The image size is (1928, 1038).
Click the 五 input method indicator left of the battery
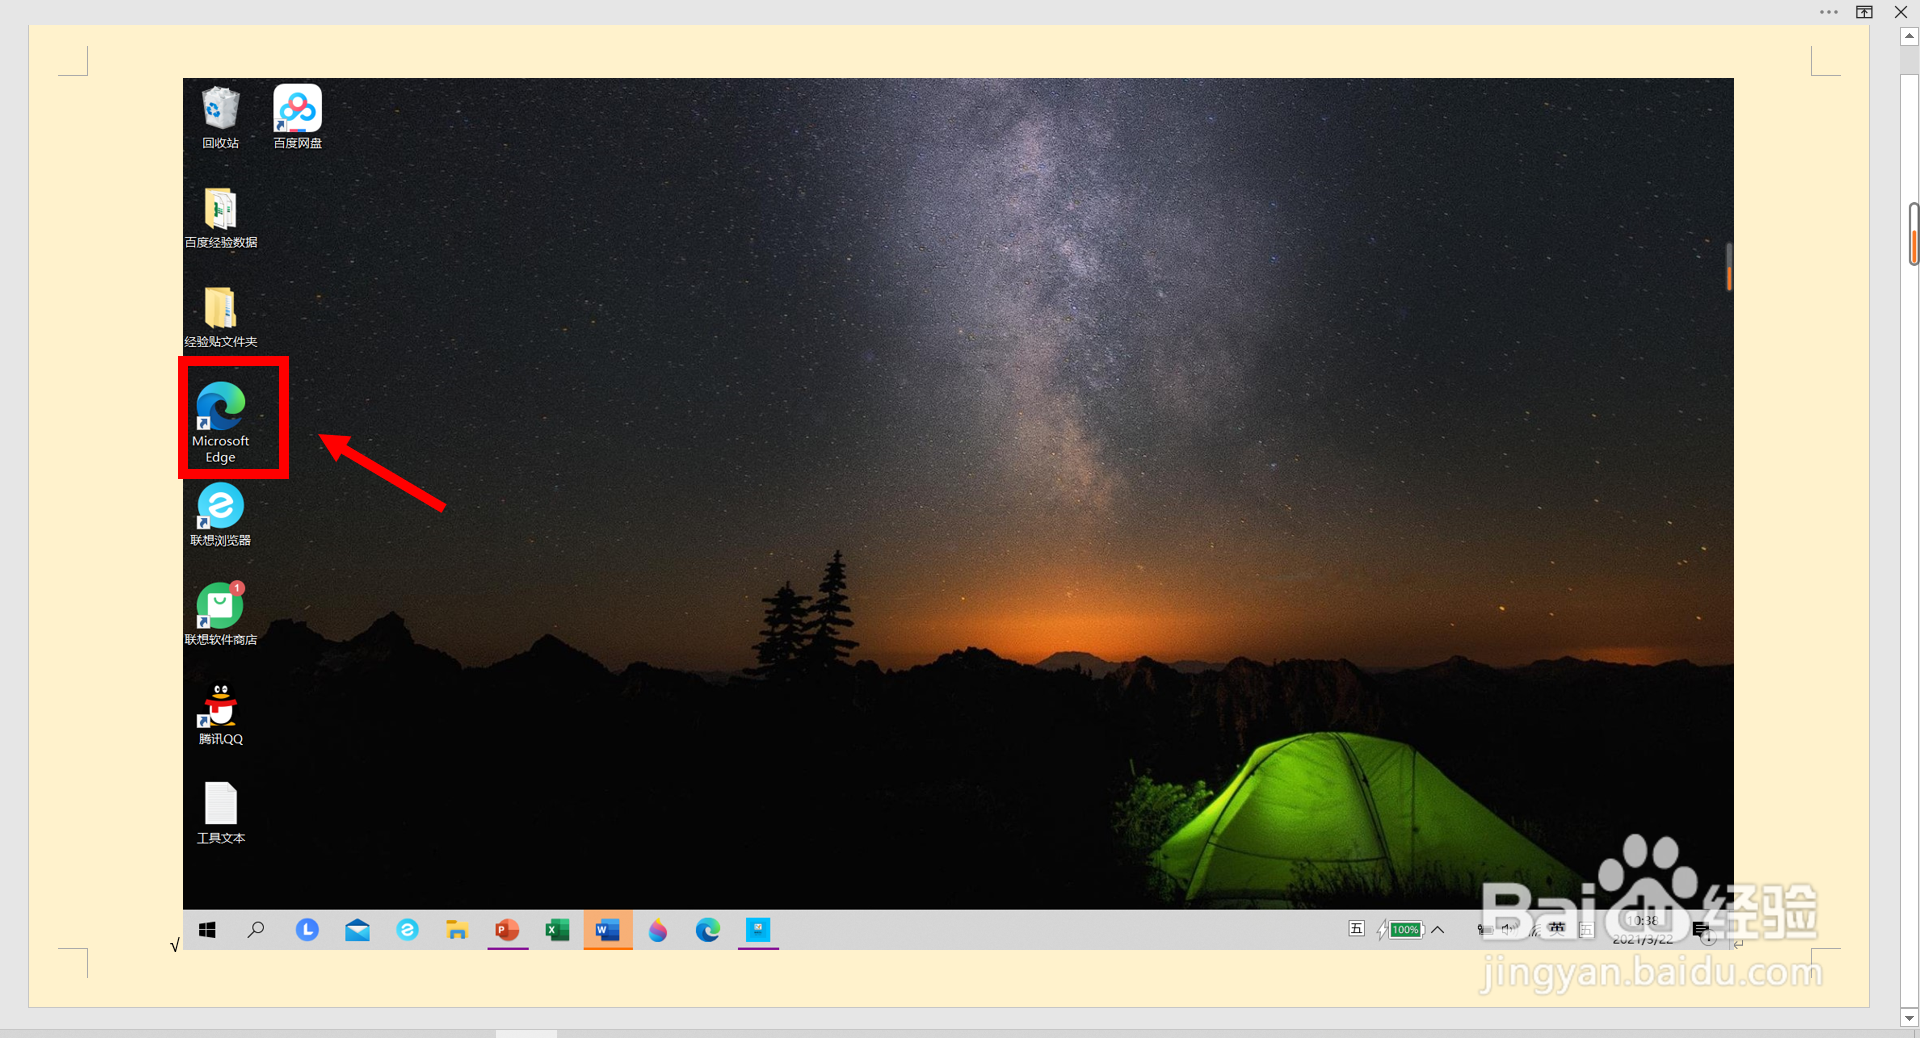(1356, 929)
